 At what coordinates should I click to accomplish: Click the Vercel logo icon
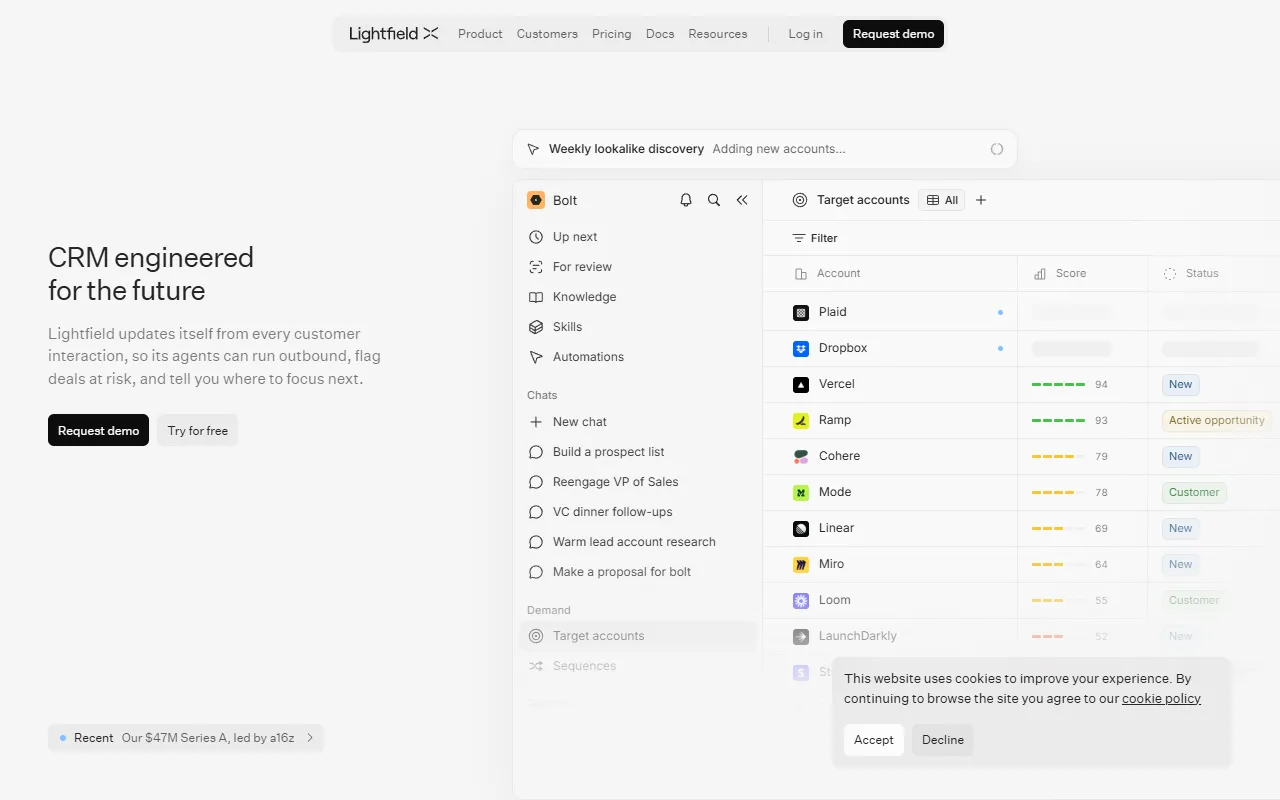(x=801, y=384)
